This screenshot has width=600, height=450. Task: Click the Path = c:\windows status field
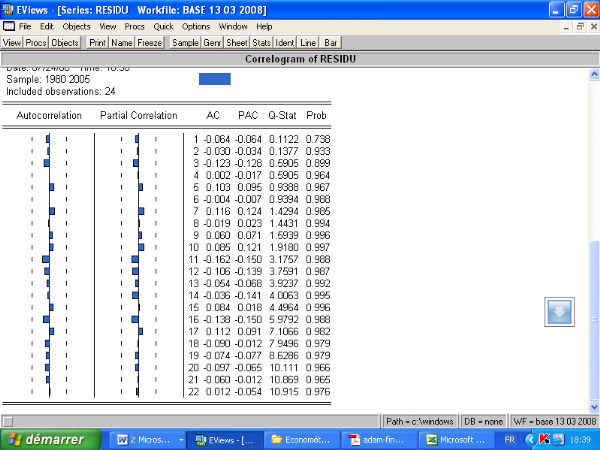tap(420, 421)
